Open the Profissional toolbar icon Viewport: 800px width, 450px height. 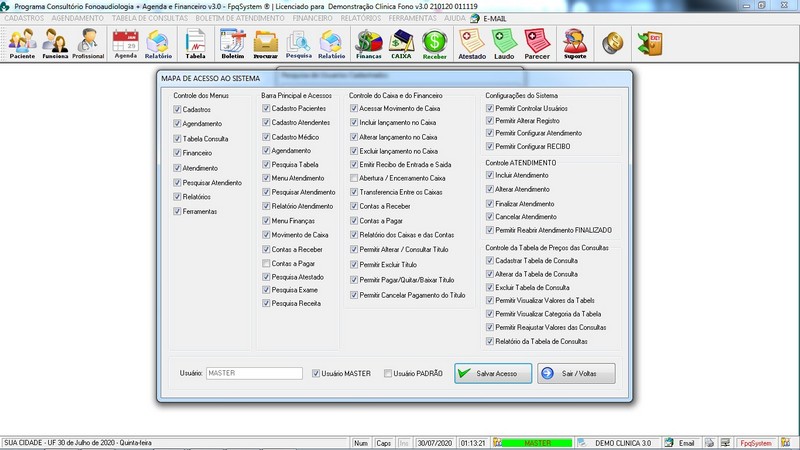[88, 44]
